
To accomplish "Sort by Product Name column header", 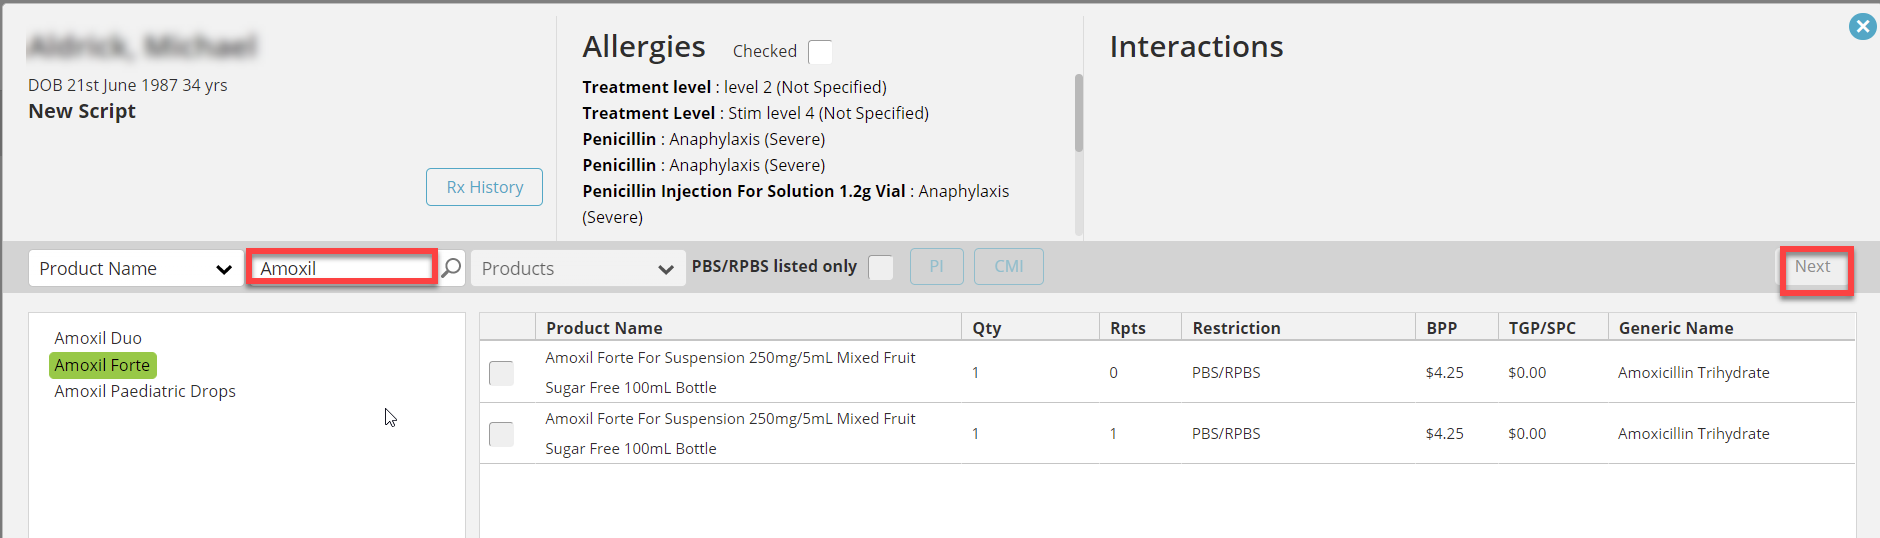I will [x=604, y=328].
